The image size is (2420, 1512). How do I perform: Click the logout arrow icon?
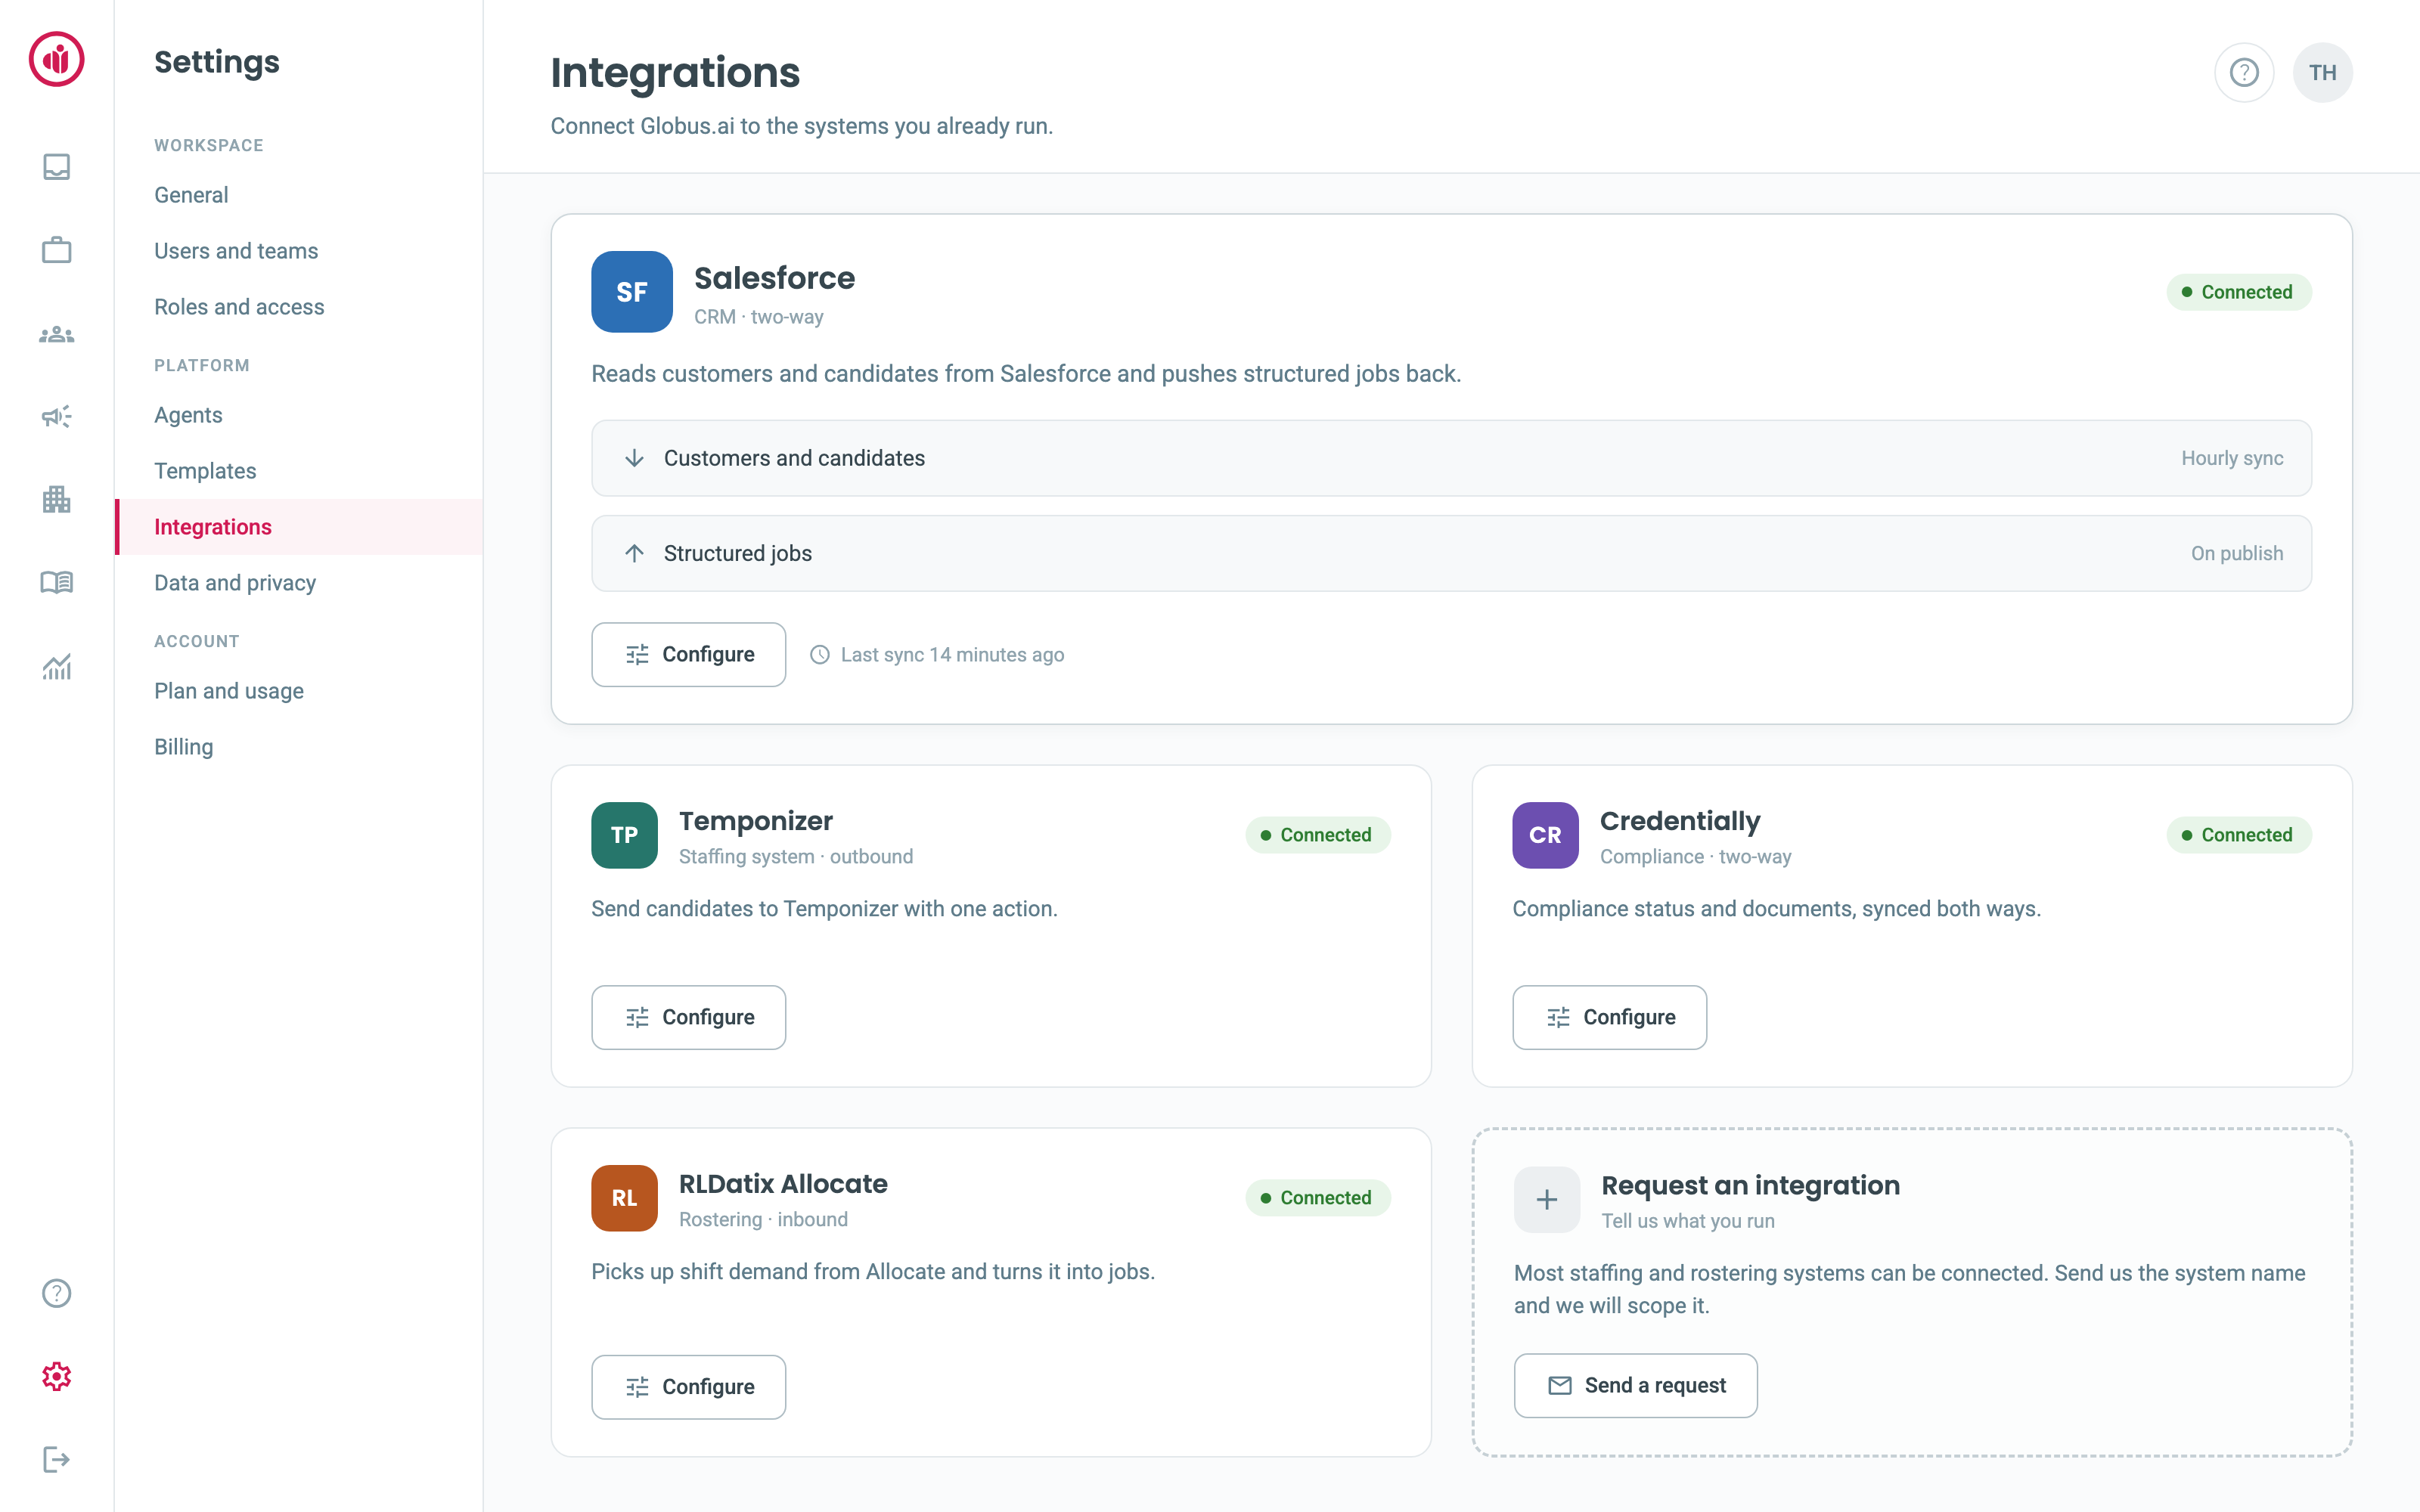click(56, 1460)
